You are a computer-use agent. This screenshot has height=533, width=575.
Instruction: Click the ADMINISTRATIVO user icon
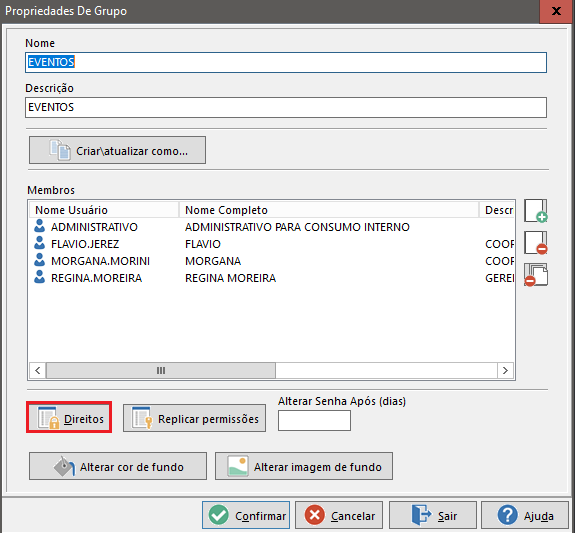[39, 226]
